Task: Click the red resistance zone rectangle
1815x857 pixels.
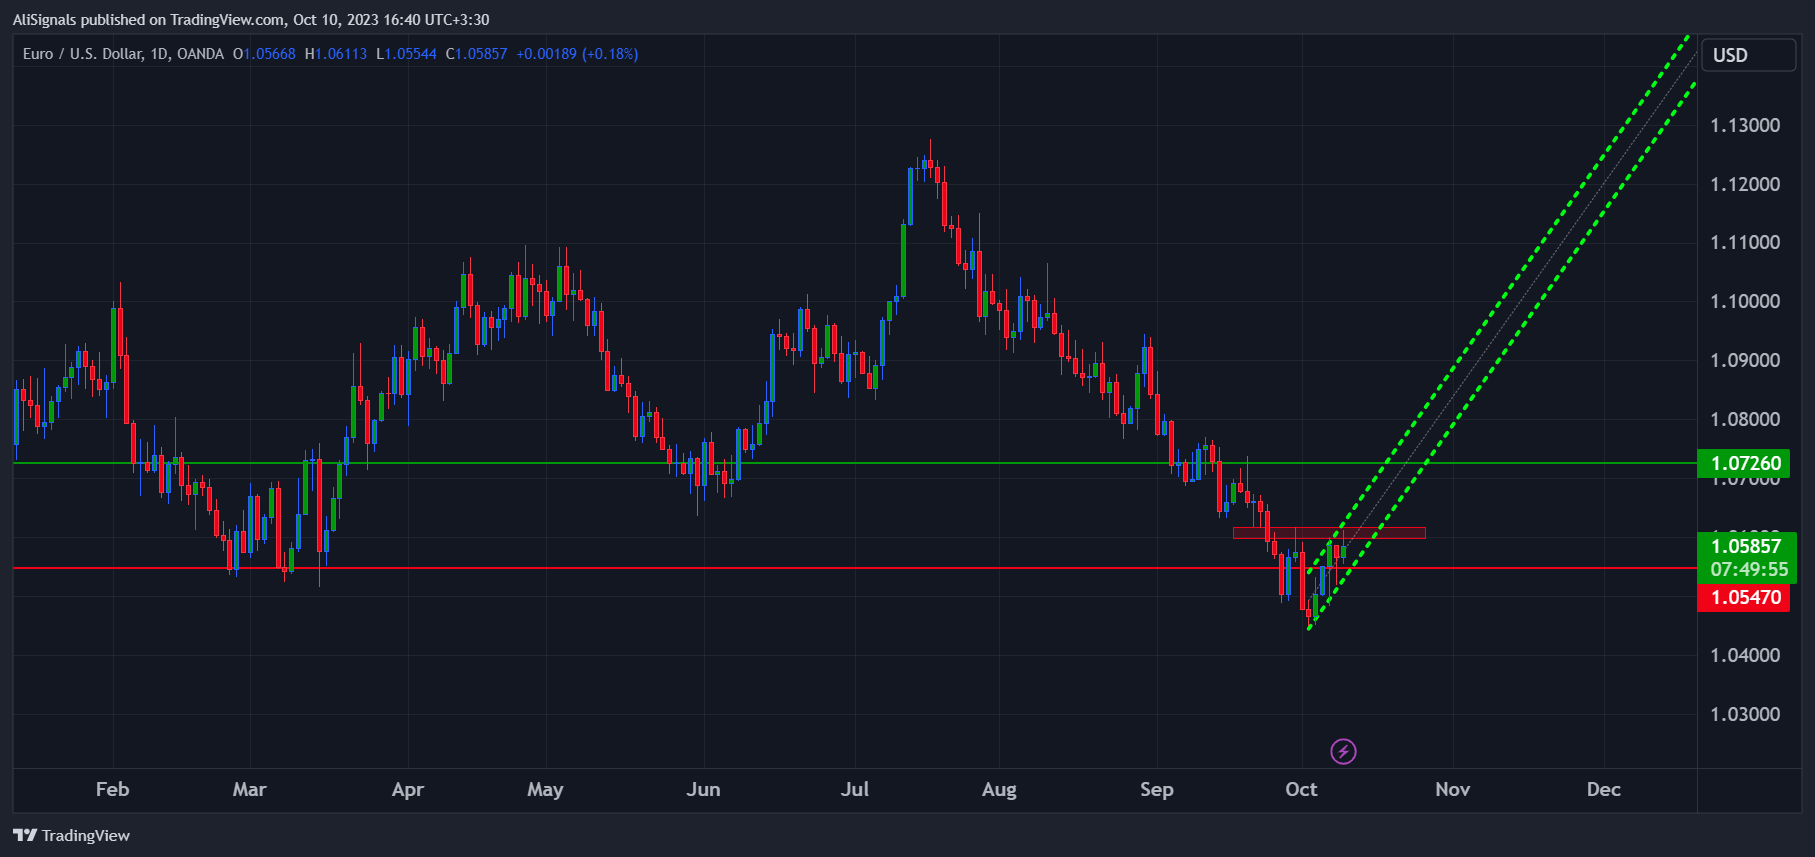Action: 1329,533
